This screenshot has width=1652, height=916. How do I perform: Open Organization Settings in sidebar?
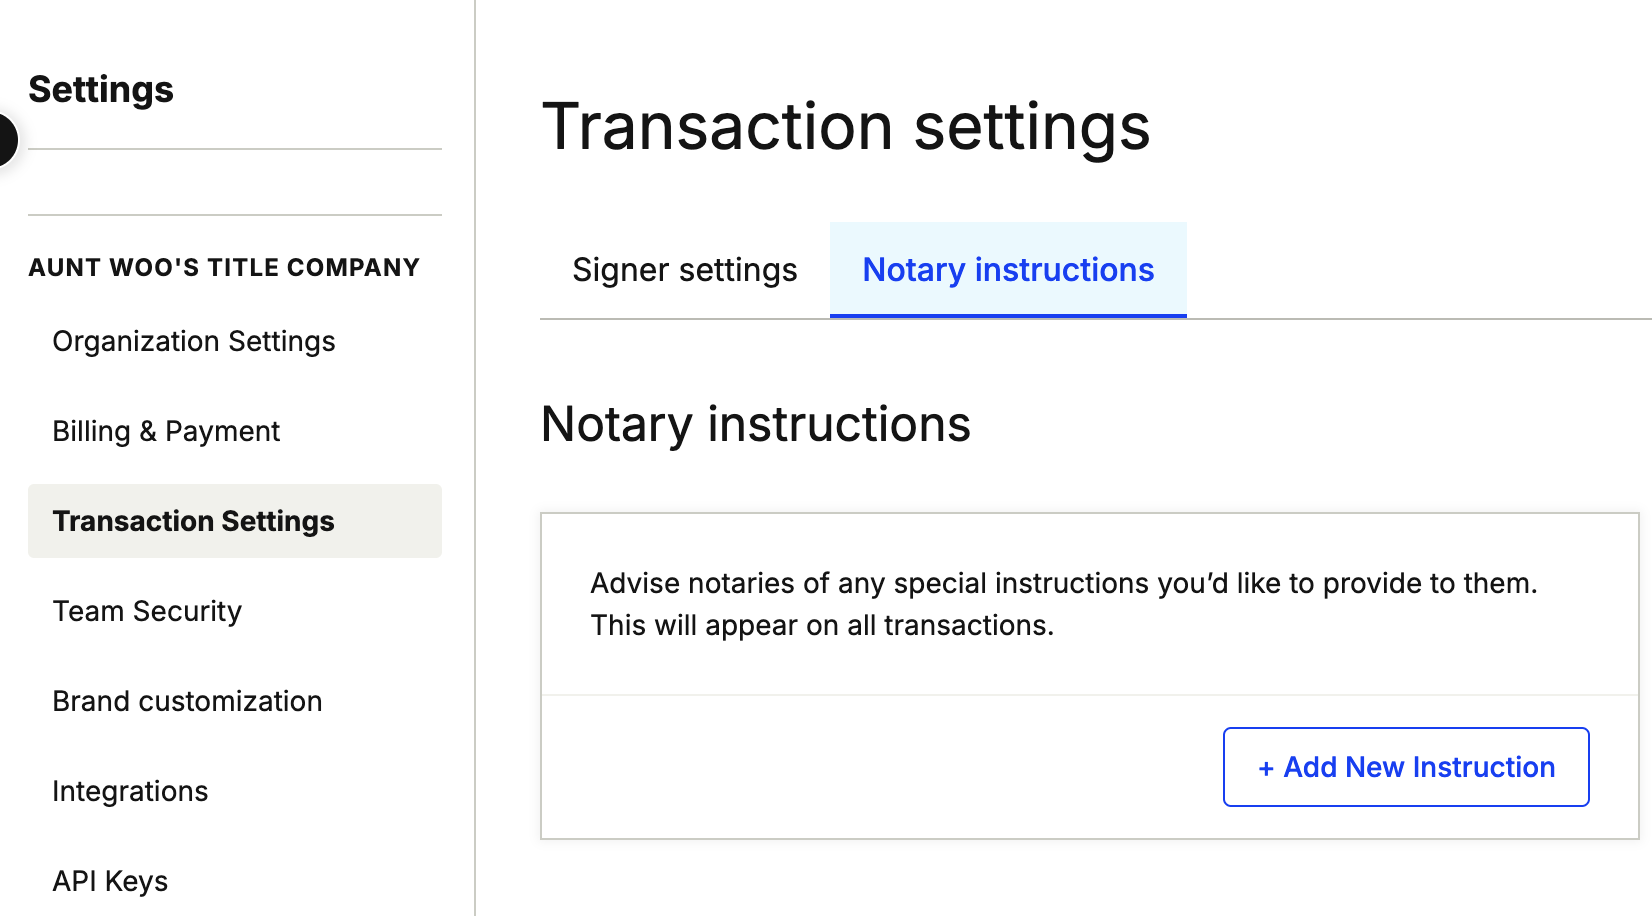194,341
